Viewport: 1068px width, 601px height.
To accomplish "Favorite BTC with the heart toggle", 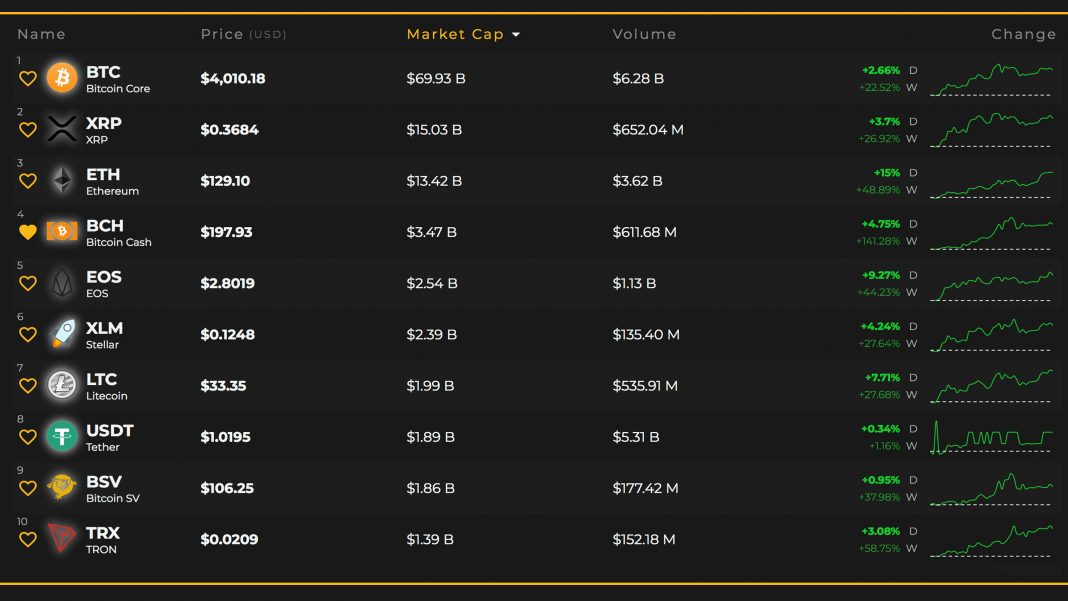I will click(28, 79).
